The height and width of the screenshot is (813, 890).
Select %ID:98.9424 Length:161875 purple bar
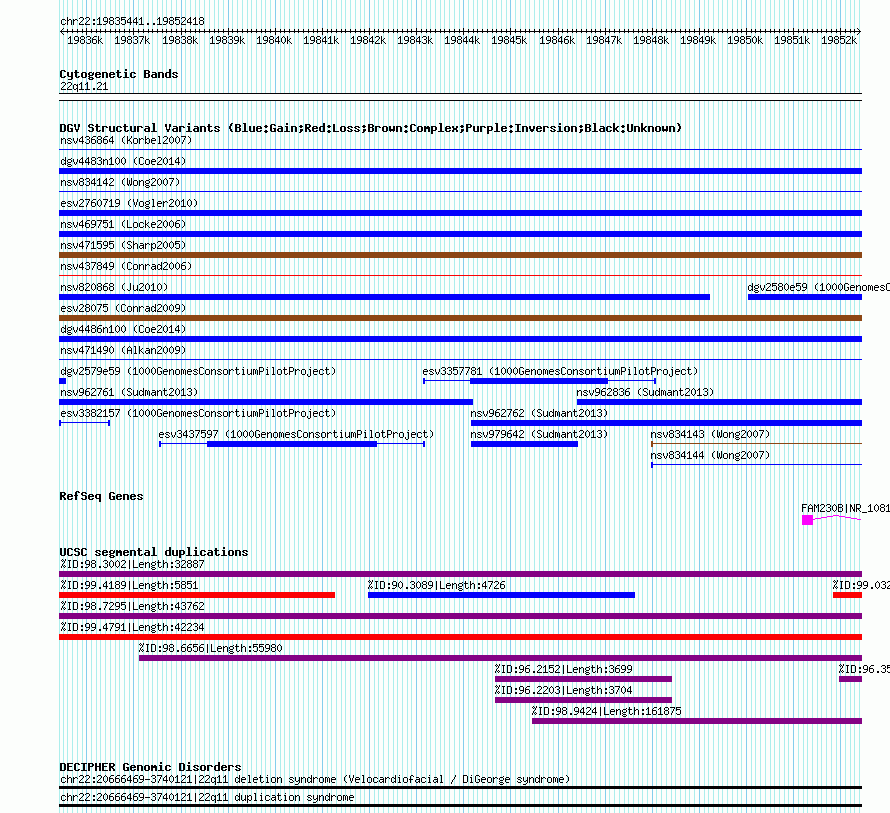click(x=697, y=721)
